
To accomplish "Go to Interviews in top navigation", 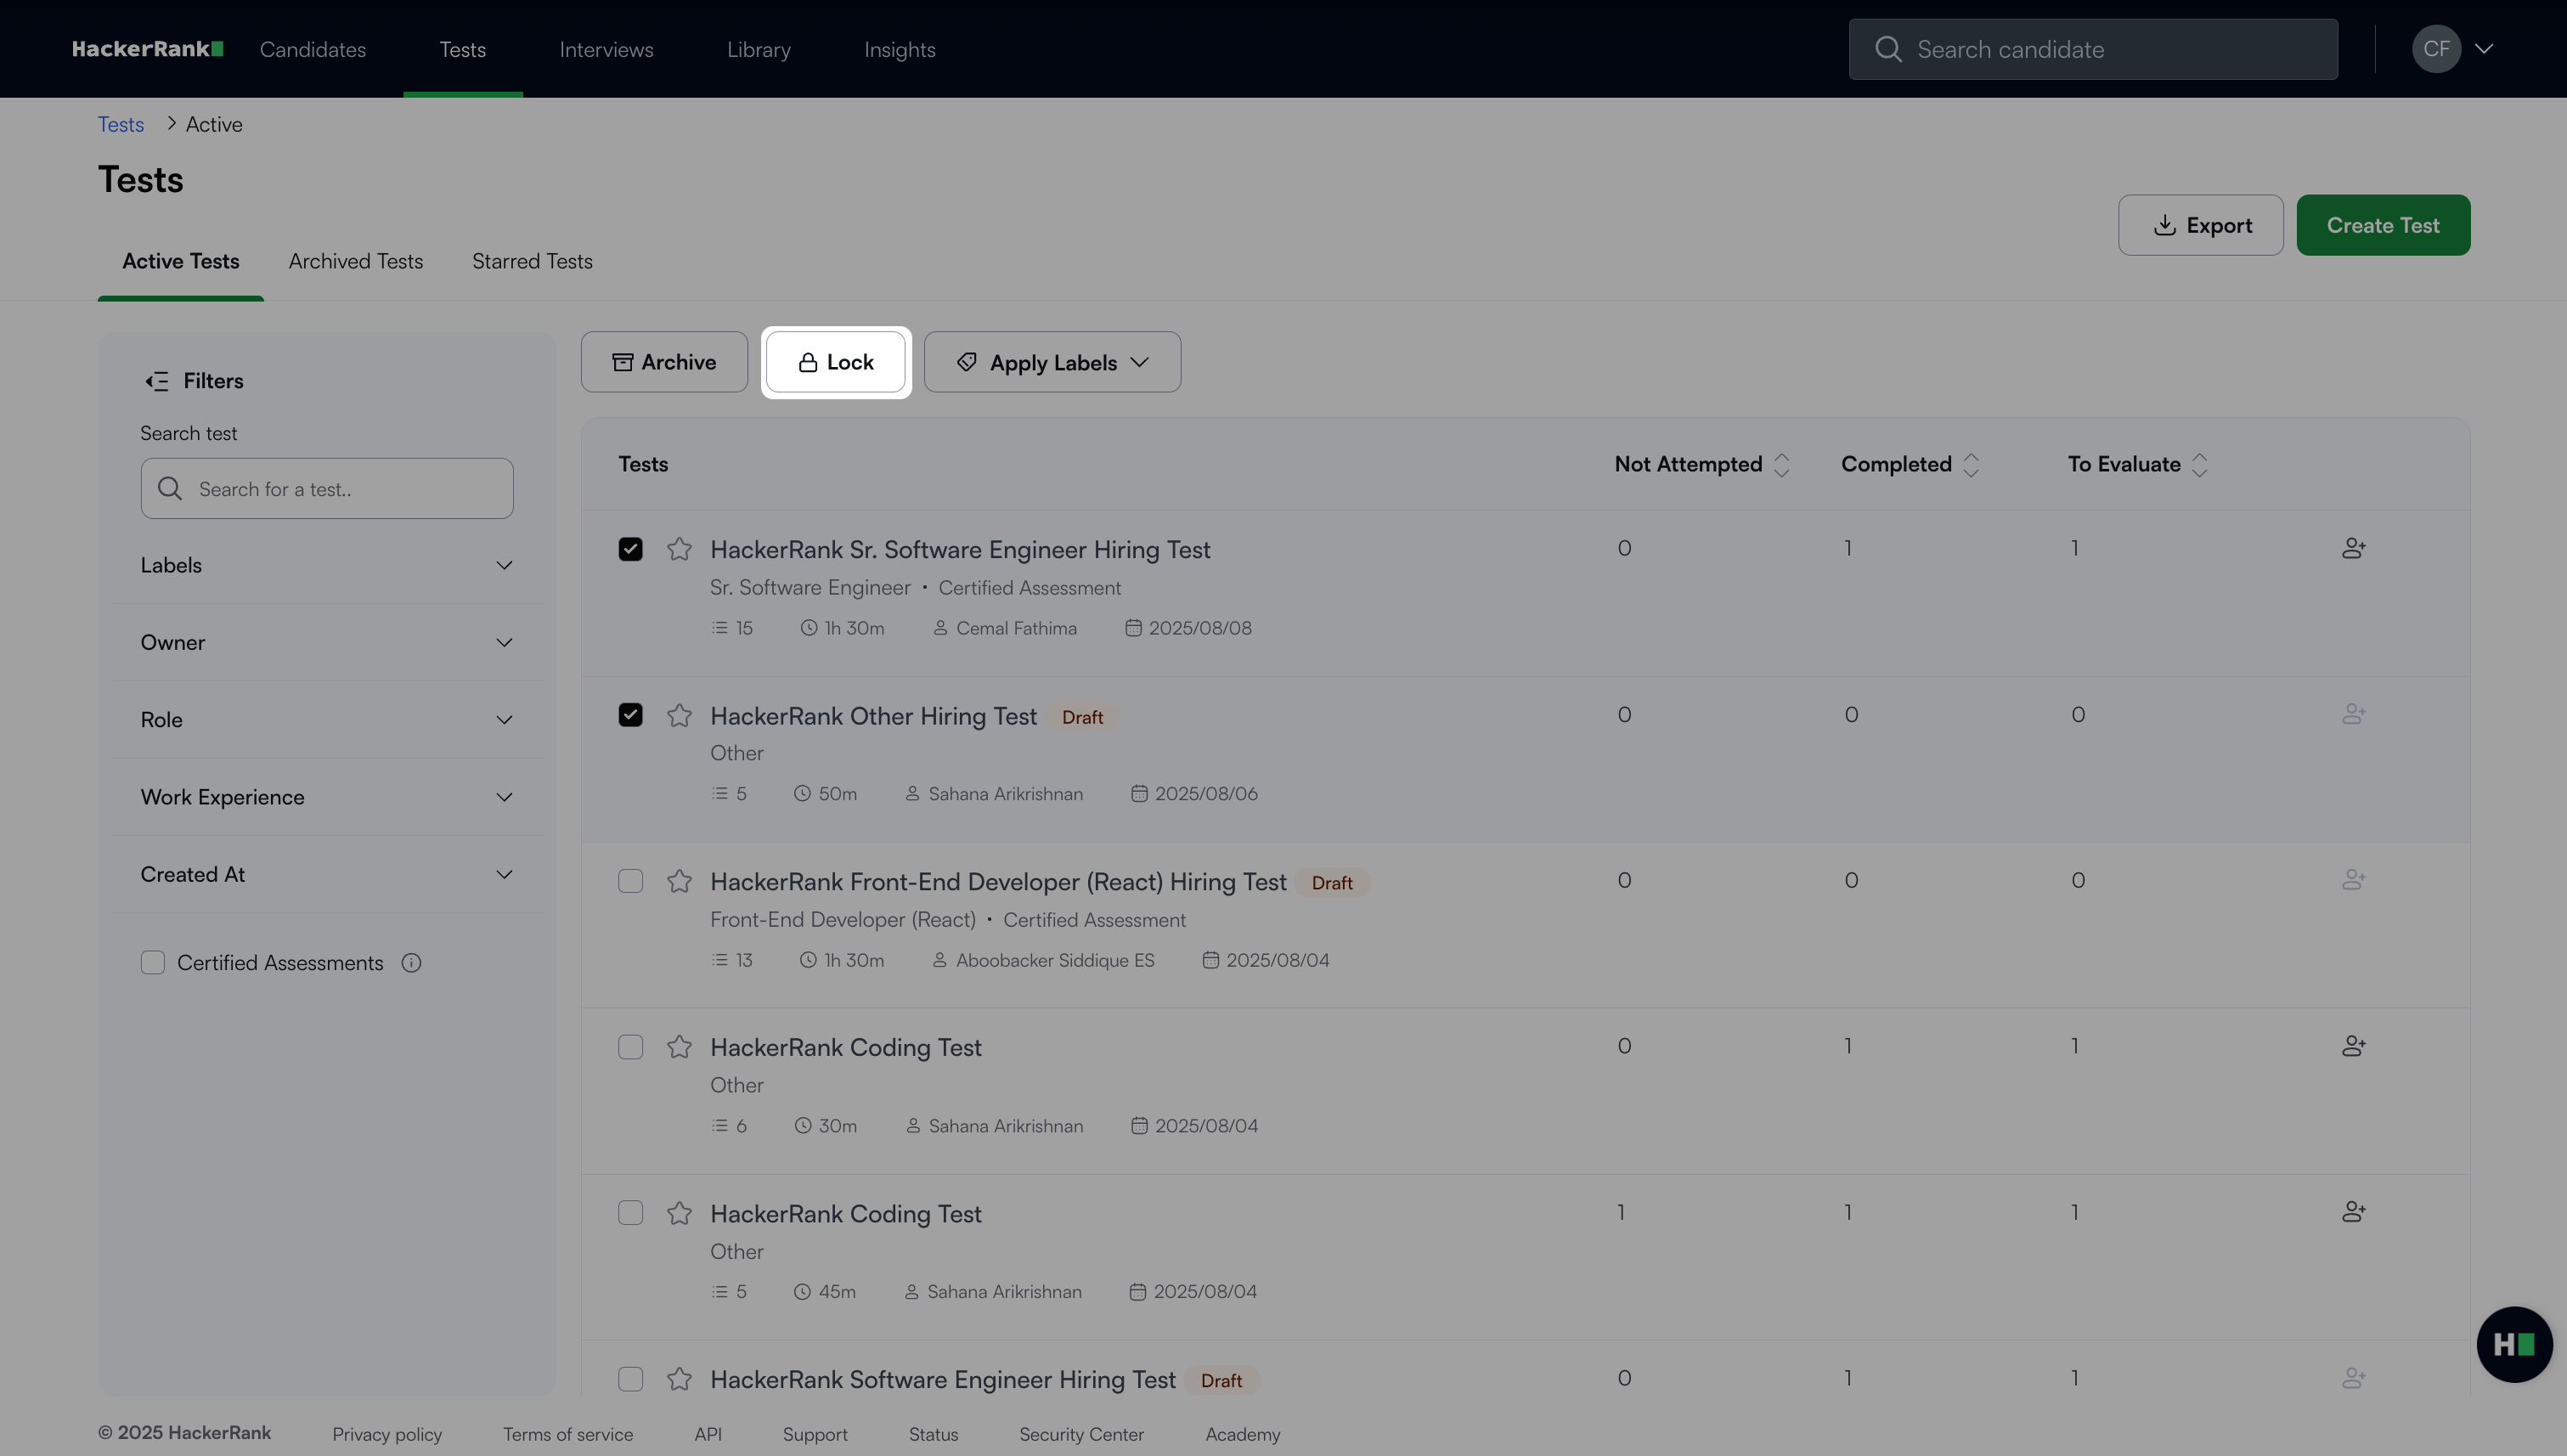I will (606, 50).
